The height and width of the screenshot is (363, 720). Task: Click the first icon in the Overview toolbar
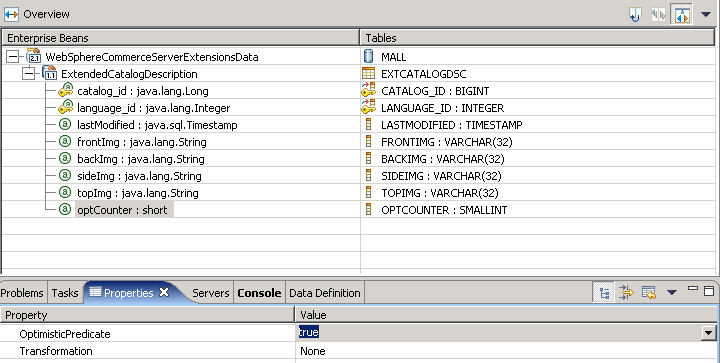pyautogui.click(x=635, y=15)
